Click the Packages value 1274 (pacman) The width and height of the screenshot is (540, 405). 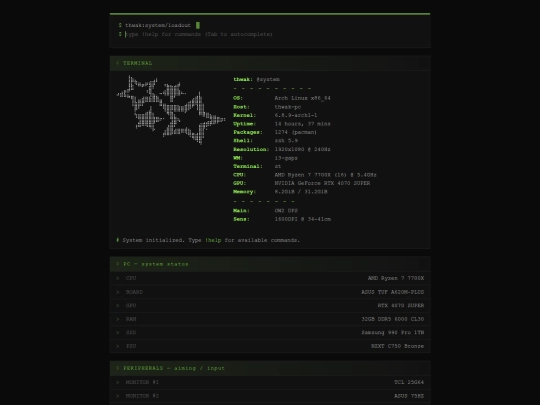point(295,132)
